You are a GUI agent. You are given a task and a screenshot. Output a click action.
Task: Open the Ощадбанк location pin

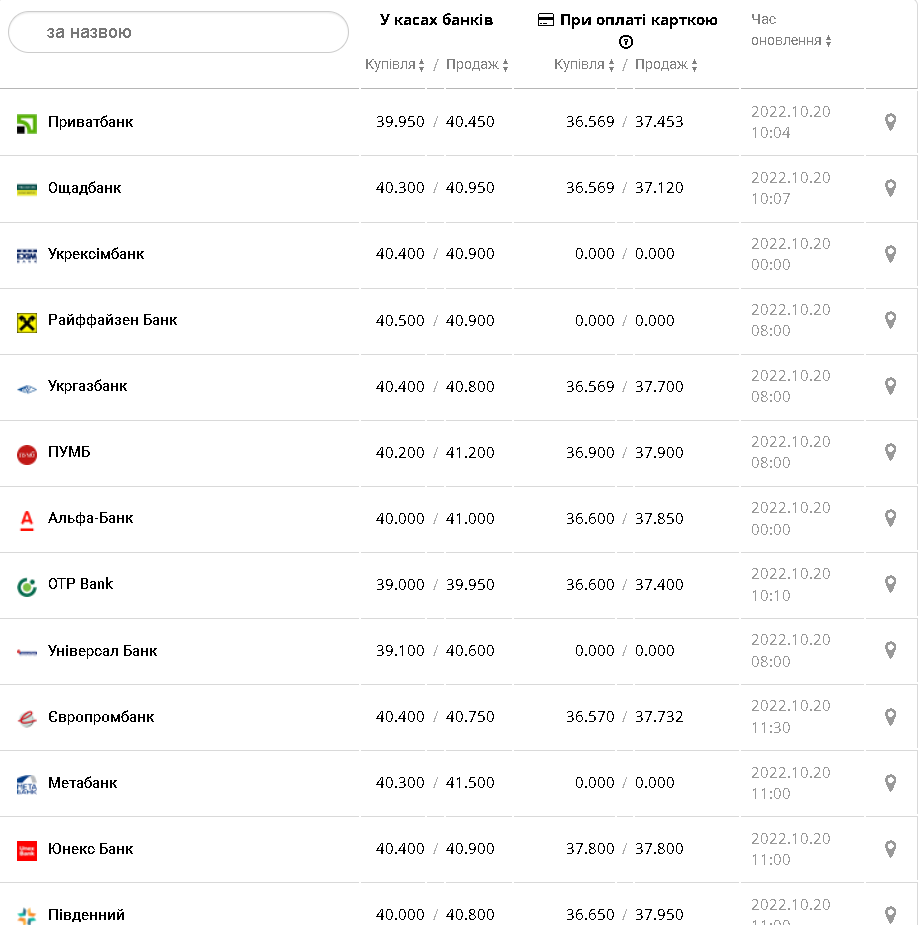click(x=890, y=188)
